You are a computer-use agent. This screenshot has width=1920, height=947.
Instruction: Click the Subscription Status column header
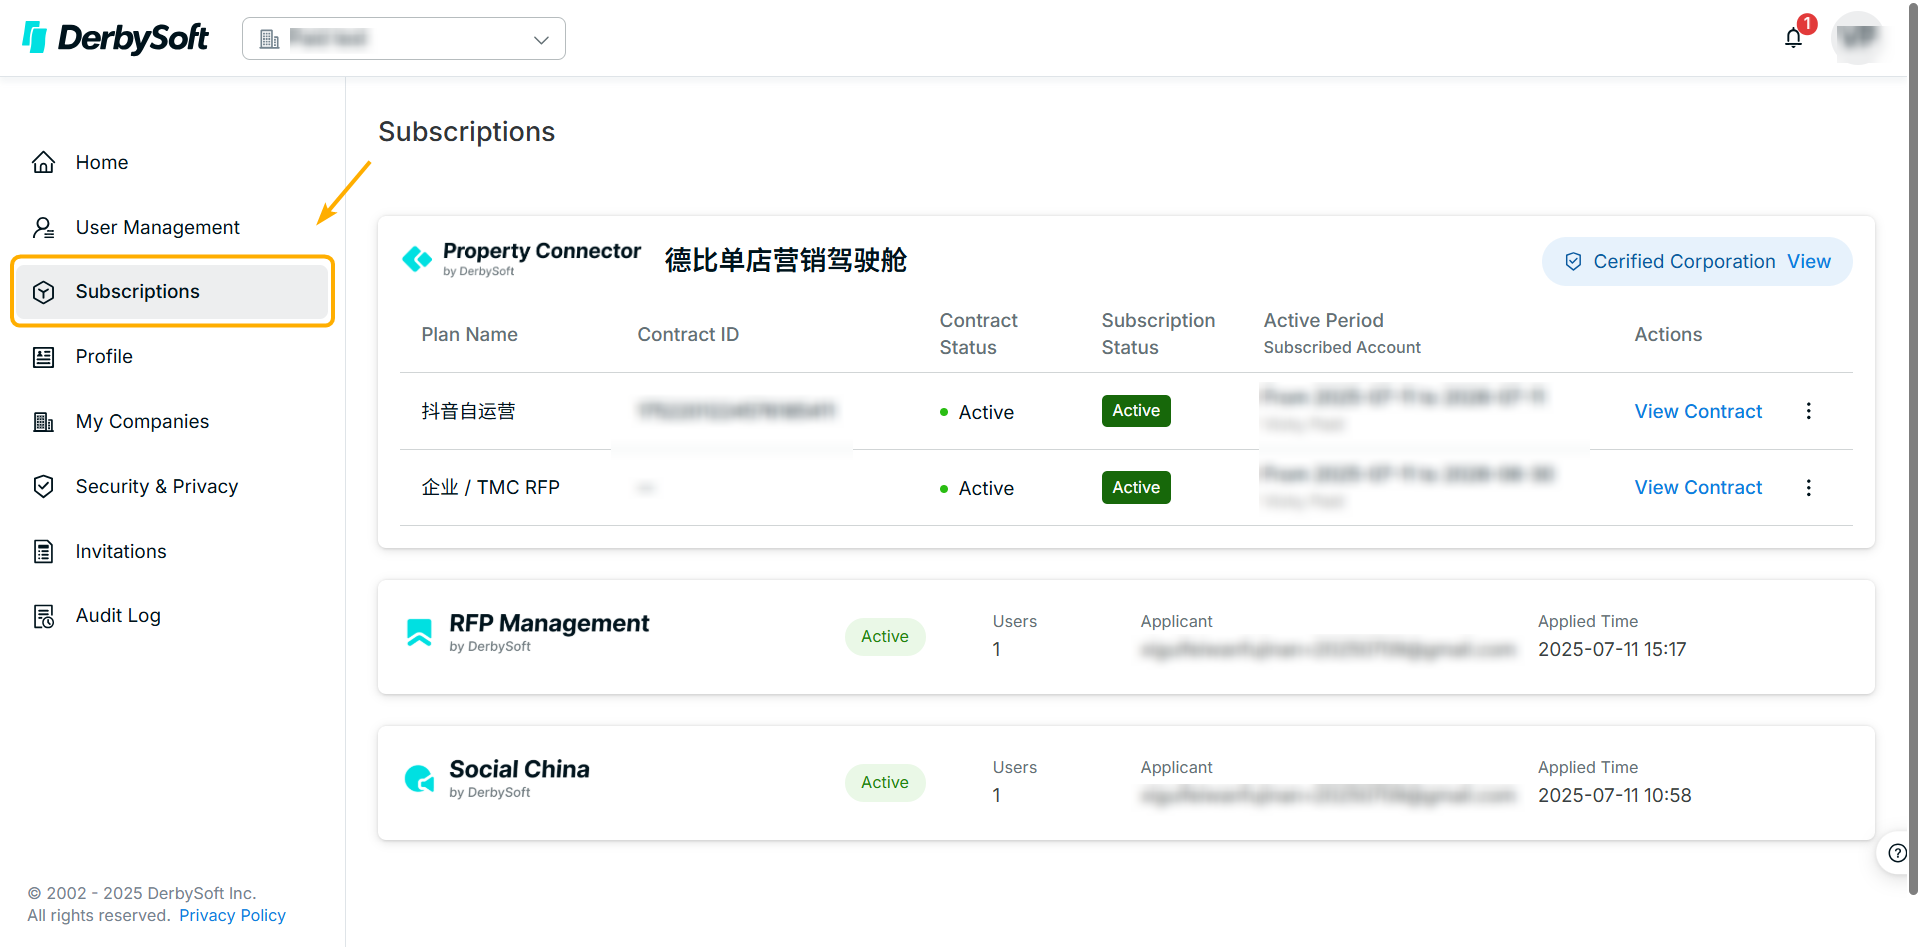pos(1158,334)
